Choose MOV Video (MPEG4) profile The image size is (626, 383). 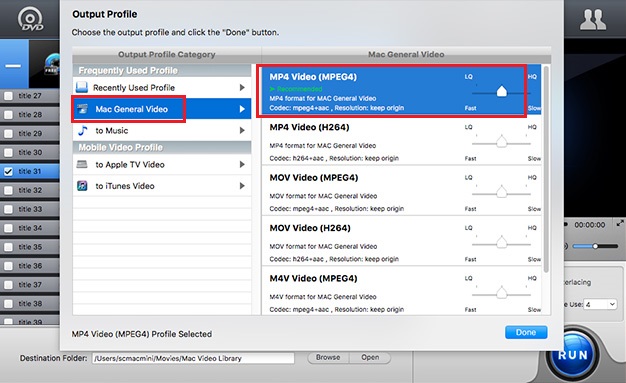tap(401, 191)
